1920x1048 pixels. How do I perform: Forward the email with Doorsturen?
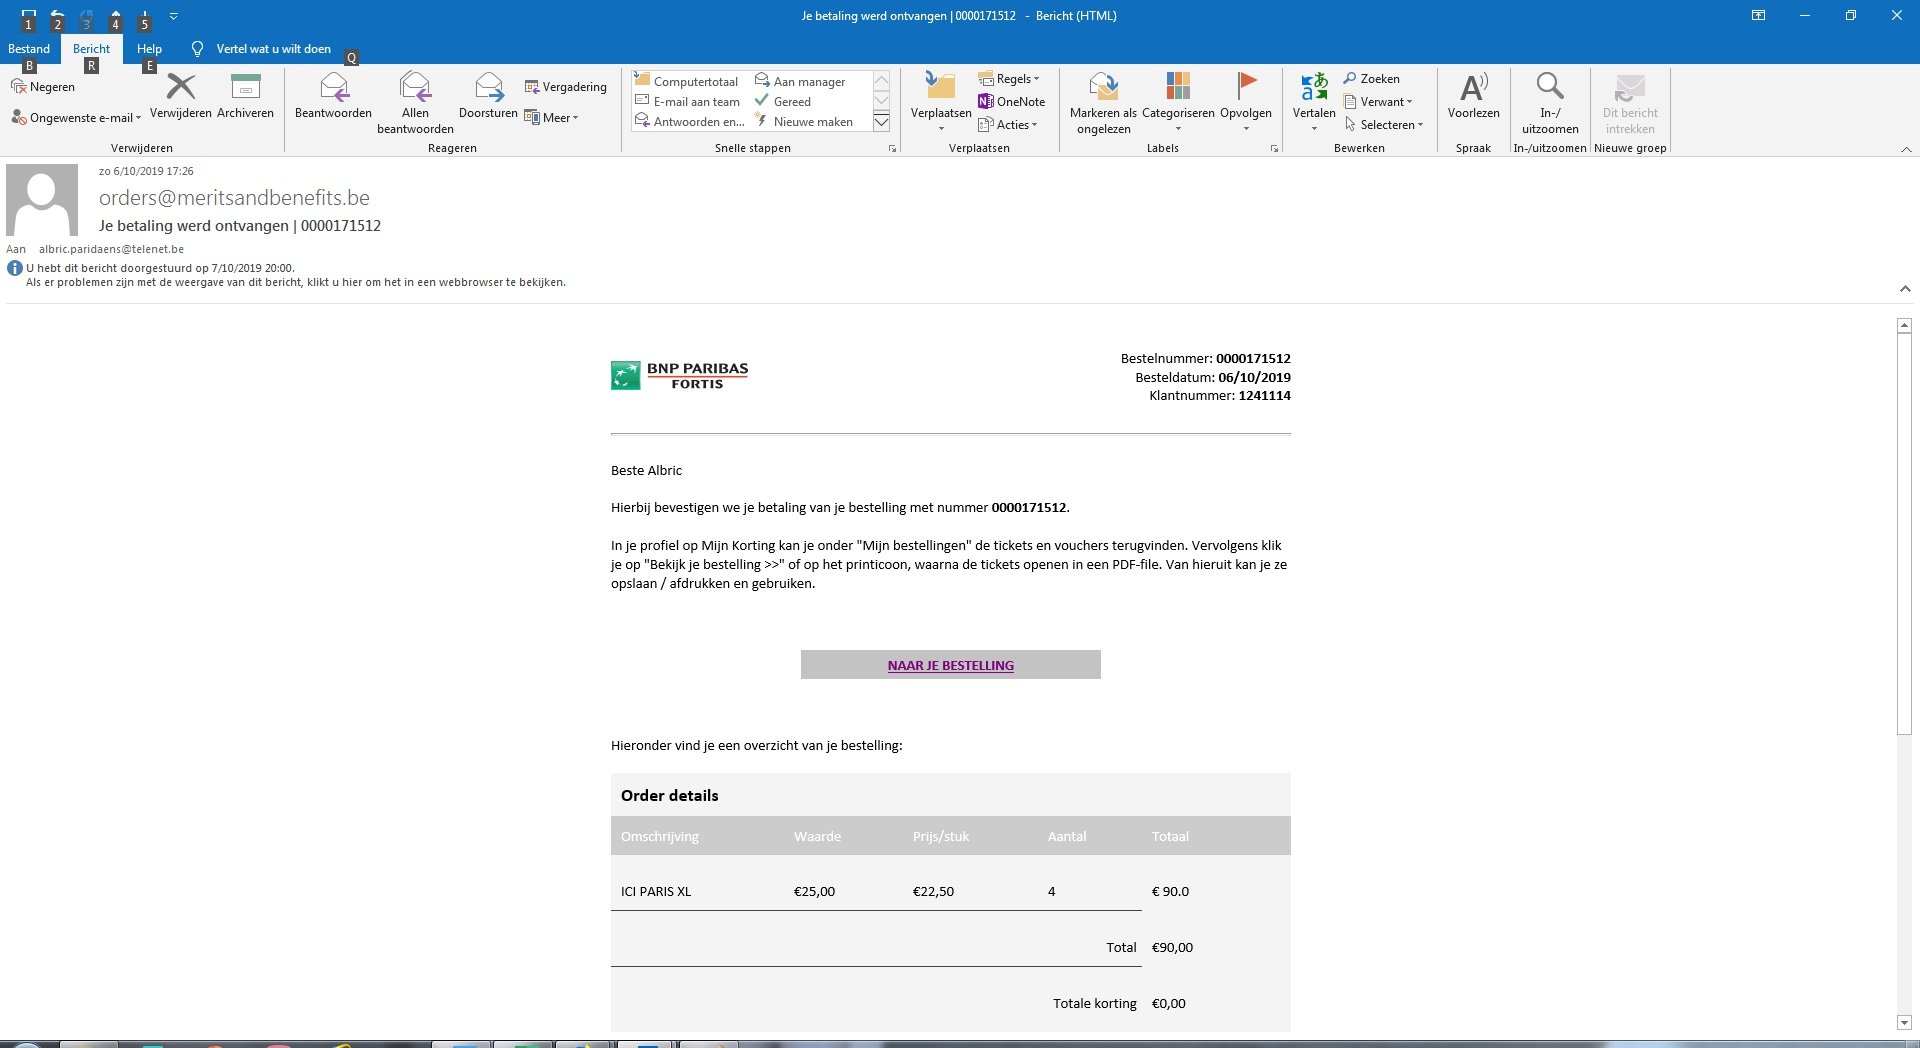pyautogui.click(x=488, y=97)
